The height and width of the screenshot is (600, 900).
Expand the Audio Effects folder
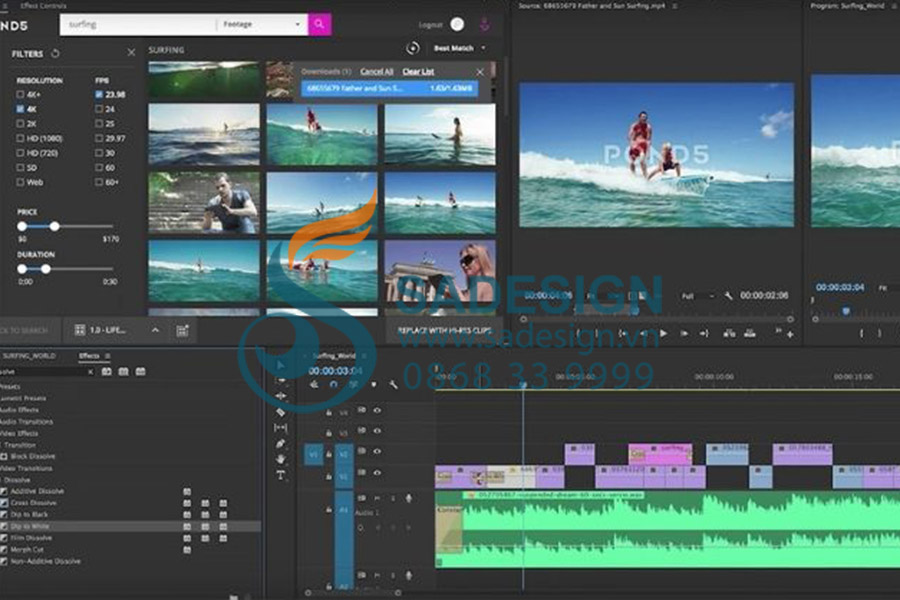(x=19, y=410)
